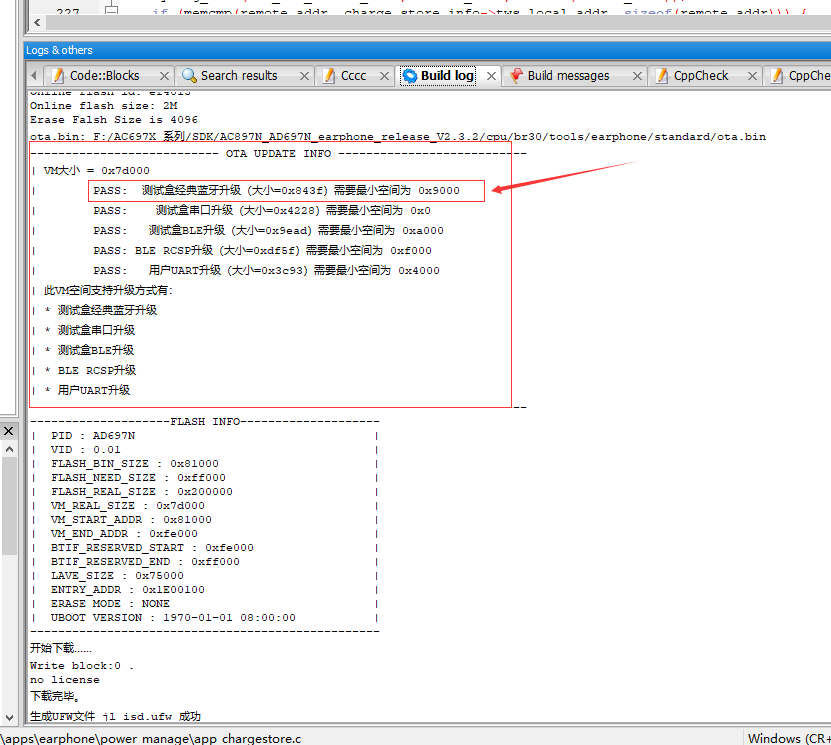Open the first CppCheck tab

pyautogui.click(x=701, y=76)
